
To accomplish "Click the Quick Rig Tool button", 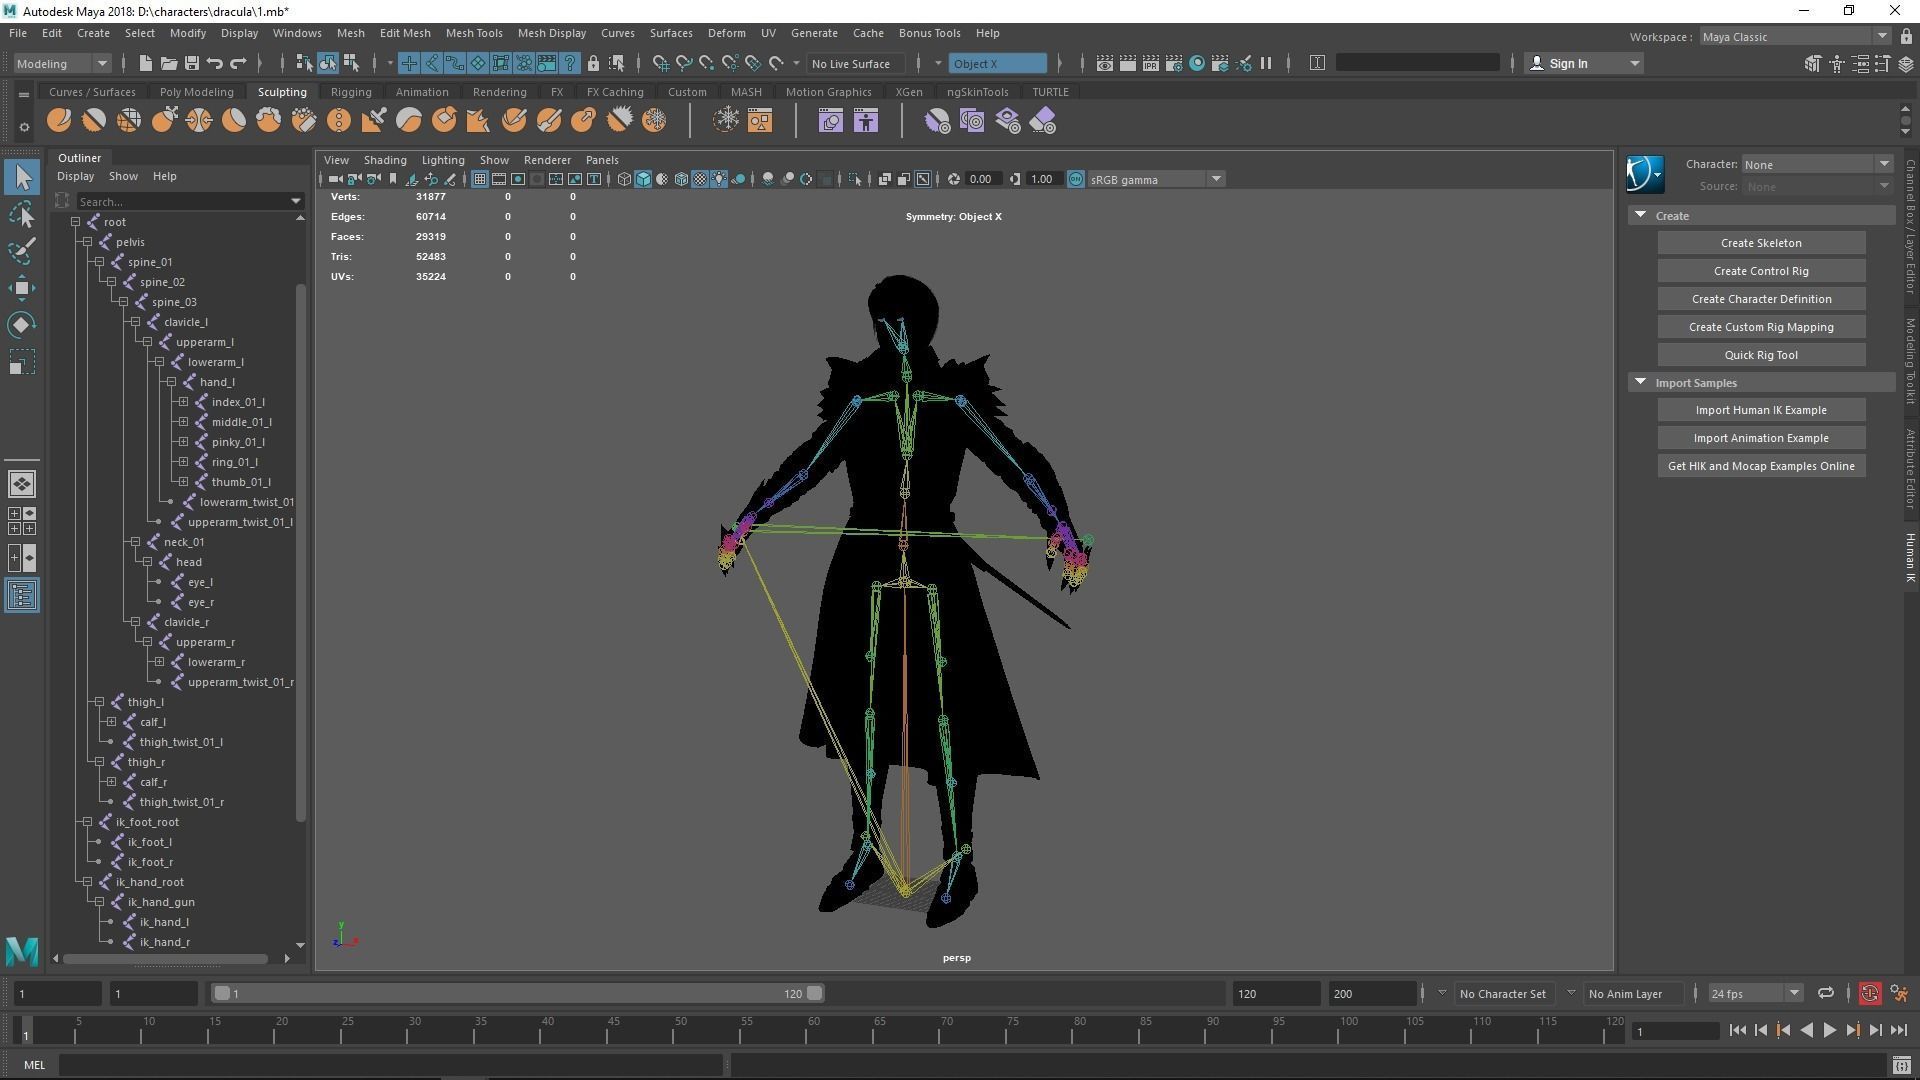I will pos(1760,355).
